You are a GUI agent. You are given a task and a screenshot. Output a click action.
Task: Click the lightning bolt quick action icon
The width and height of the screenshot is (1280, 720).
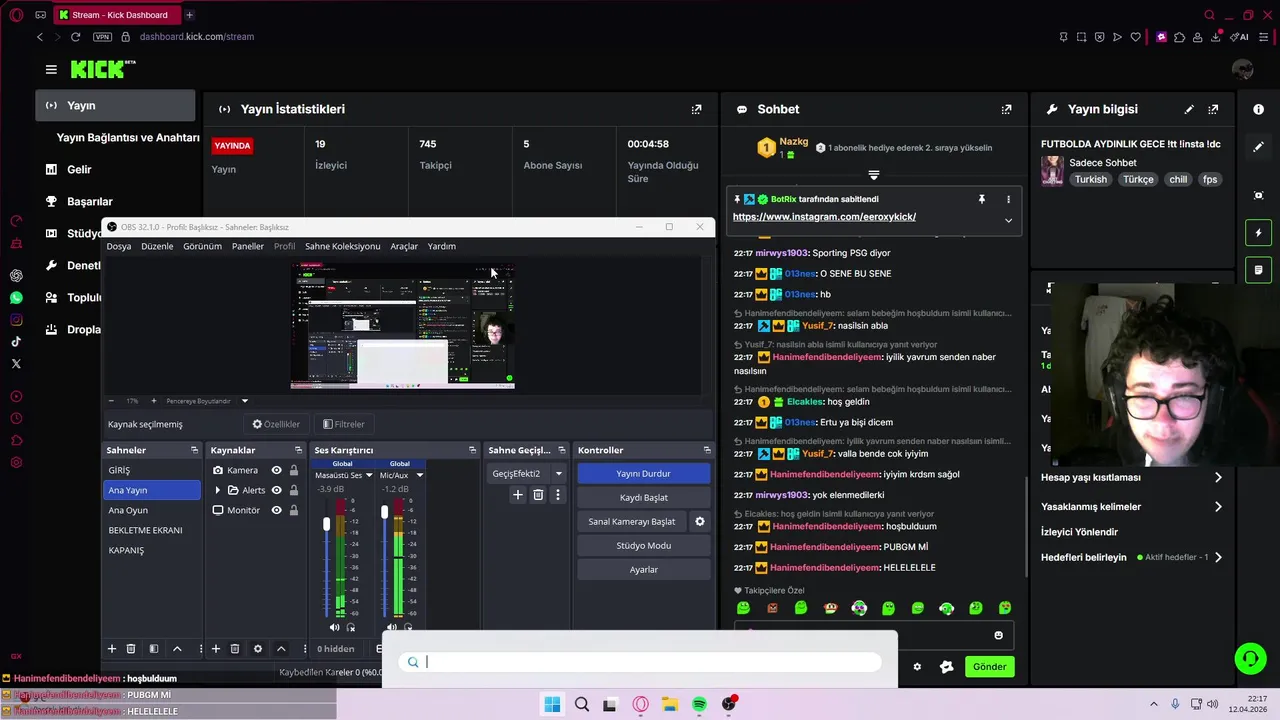pos(1259,233)
